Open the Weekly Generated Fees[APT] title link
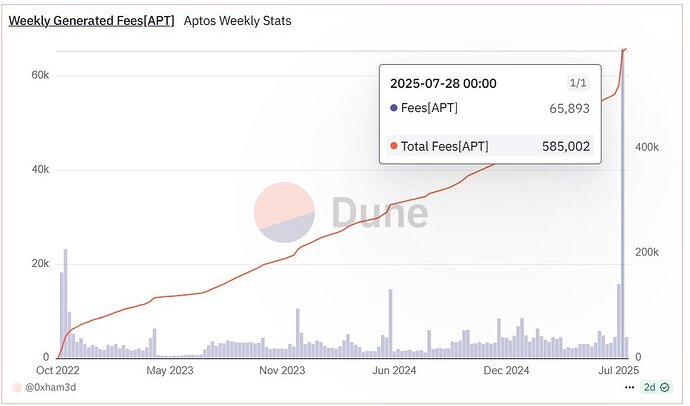The height and width of the screenshot is (406, 690). [x=91, y=21]
